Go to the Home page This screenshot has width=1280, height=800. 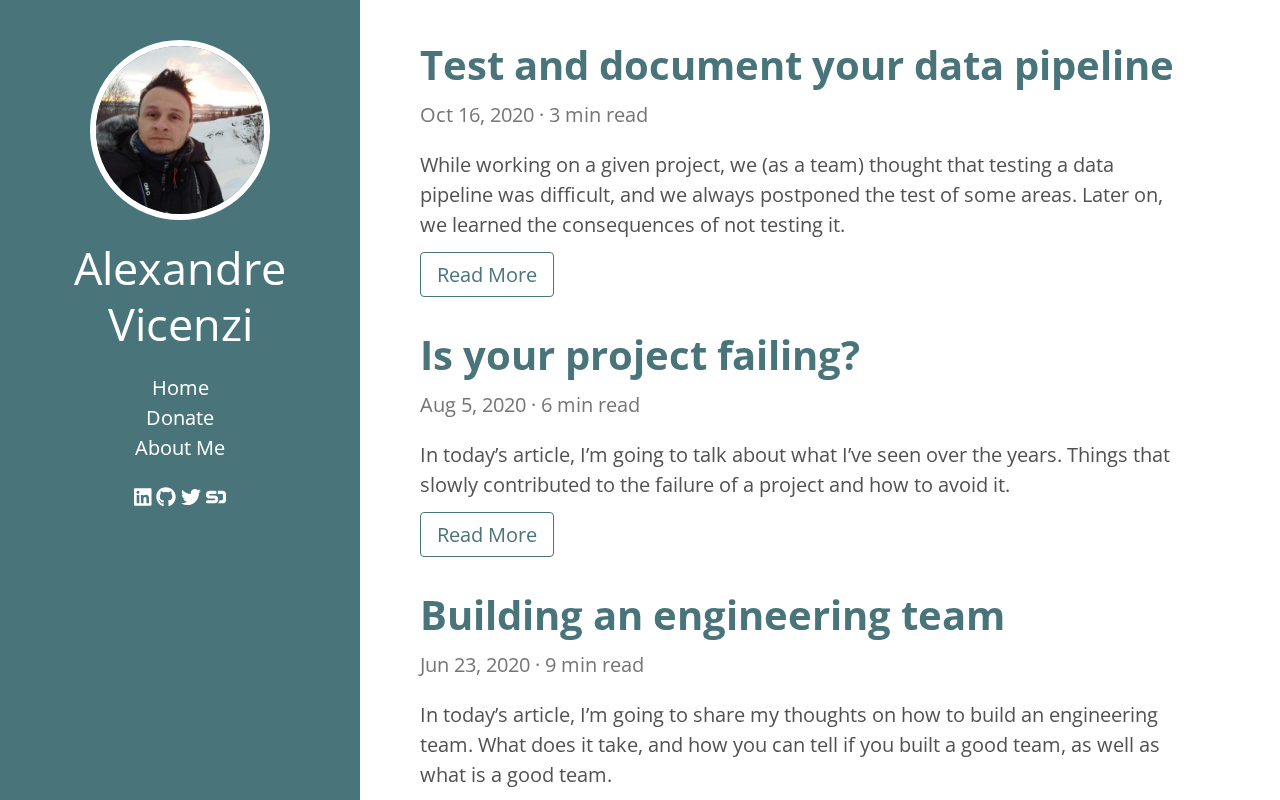point(180,387)
